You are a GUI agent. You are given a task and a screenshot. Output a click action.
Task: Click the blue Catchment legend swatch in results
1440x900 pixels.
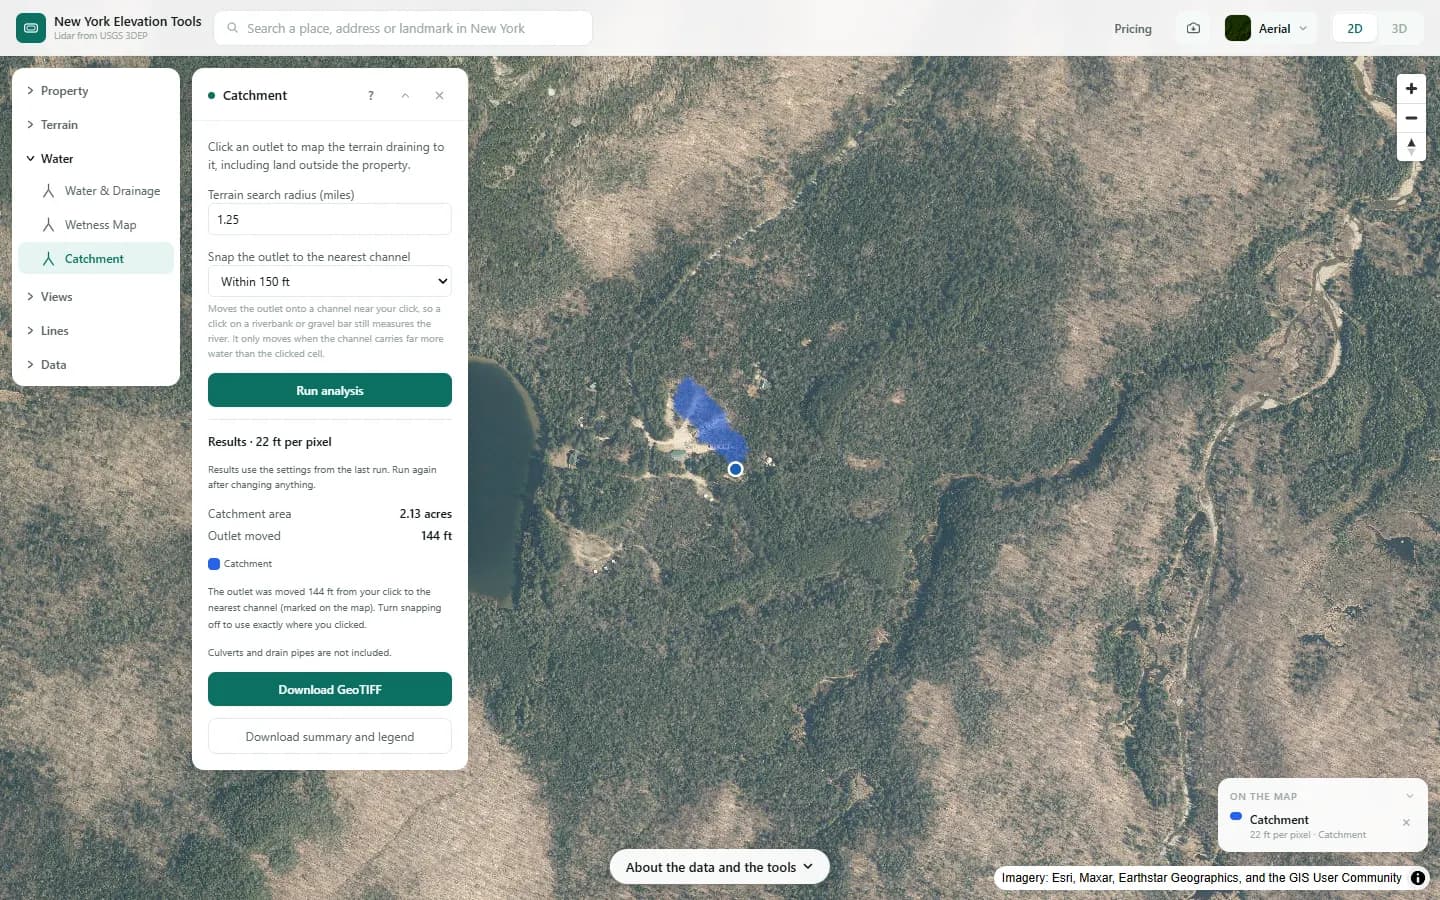pos(214,564)
